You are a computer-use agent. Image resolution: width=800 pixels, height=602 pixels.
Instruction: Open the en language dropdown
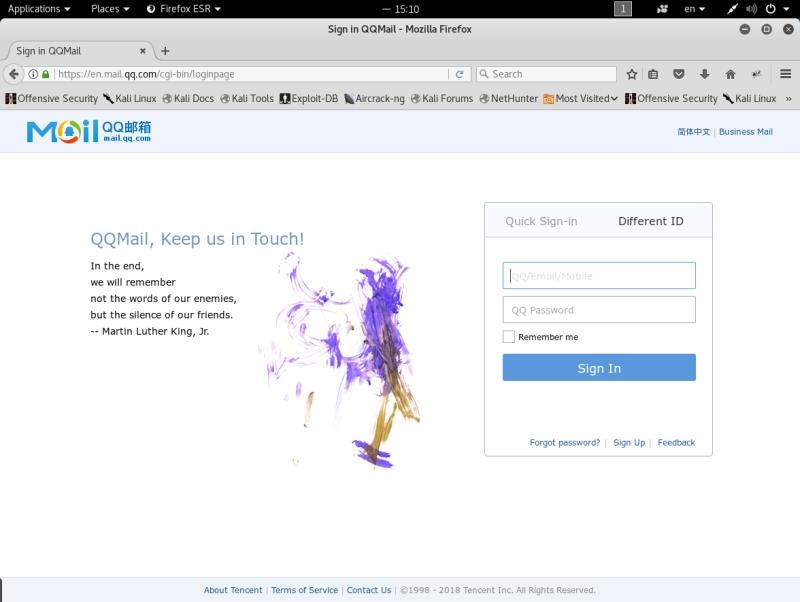(x=694, y=9)
